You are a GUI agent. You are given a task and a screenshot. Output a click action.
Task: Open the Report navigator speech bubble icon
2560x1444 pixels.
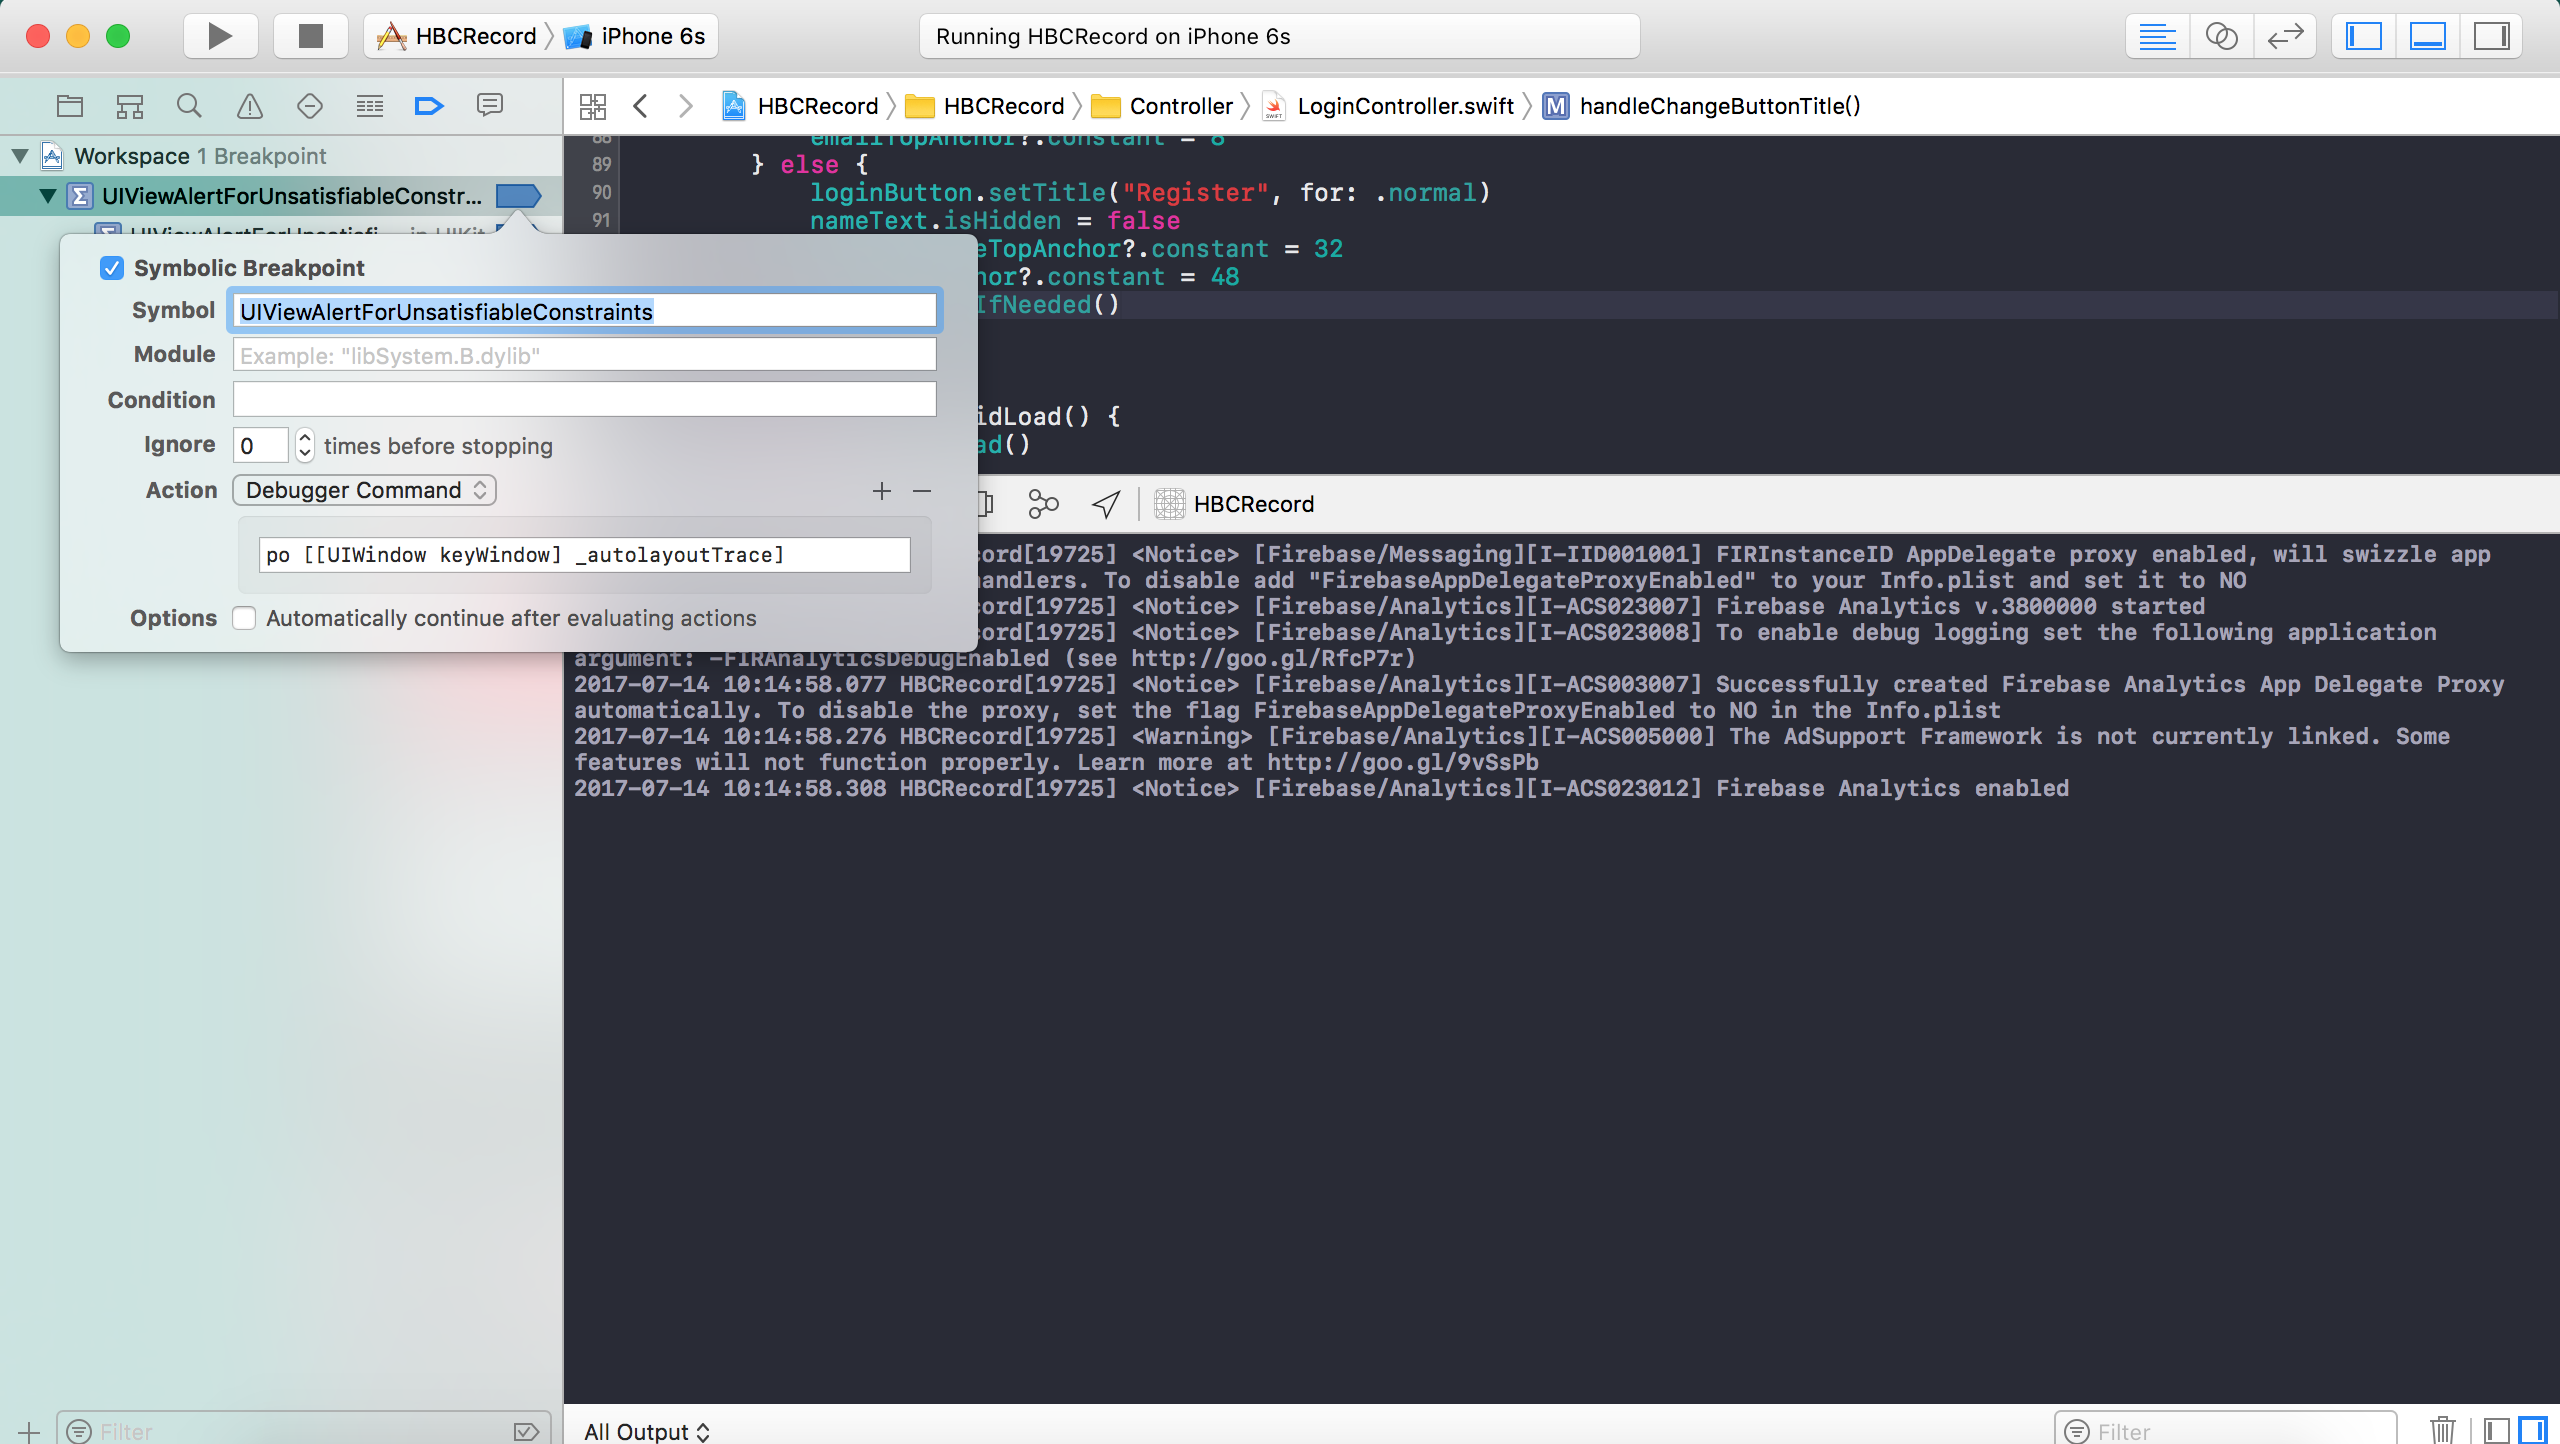(x=489, y=106)
